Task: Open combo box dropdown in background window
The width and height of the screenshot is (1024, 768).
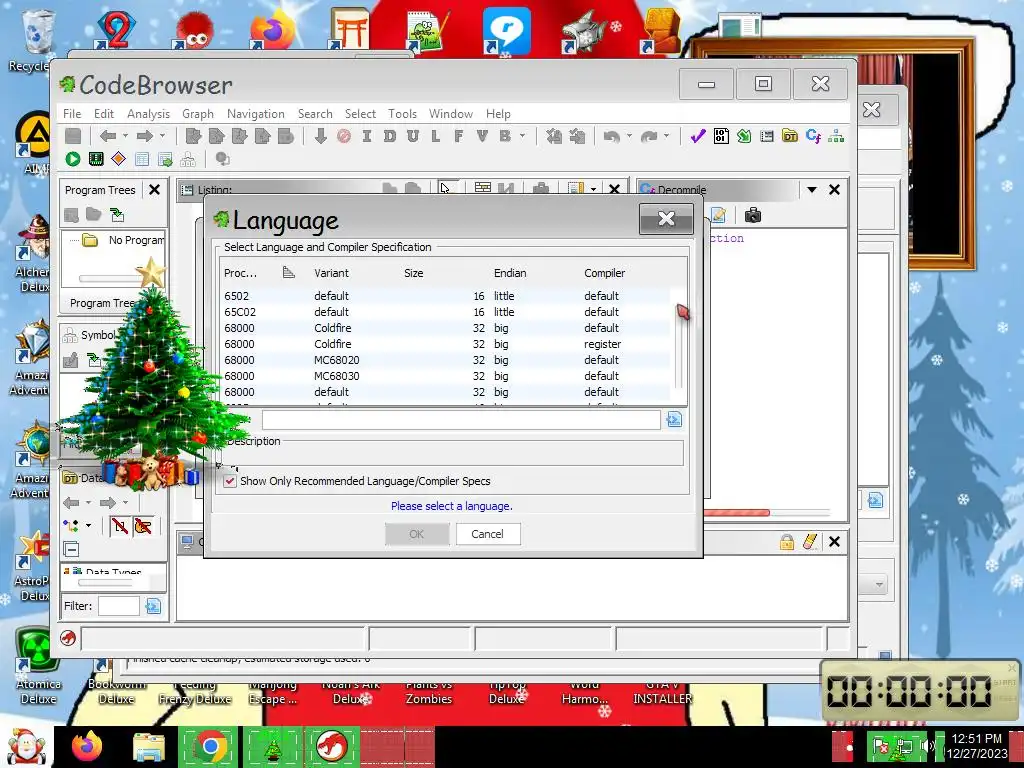Action: [879, 584]
